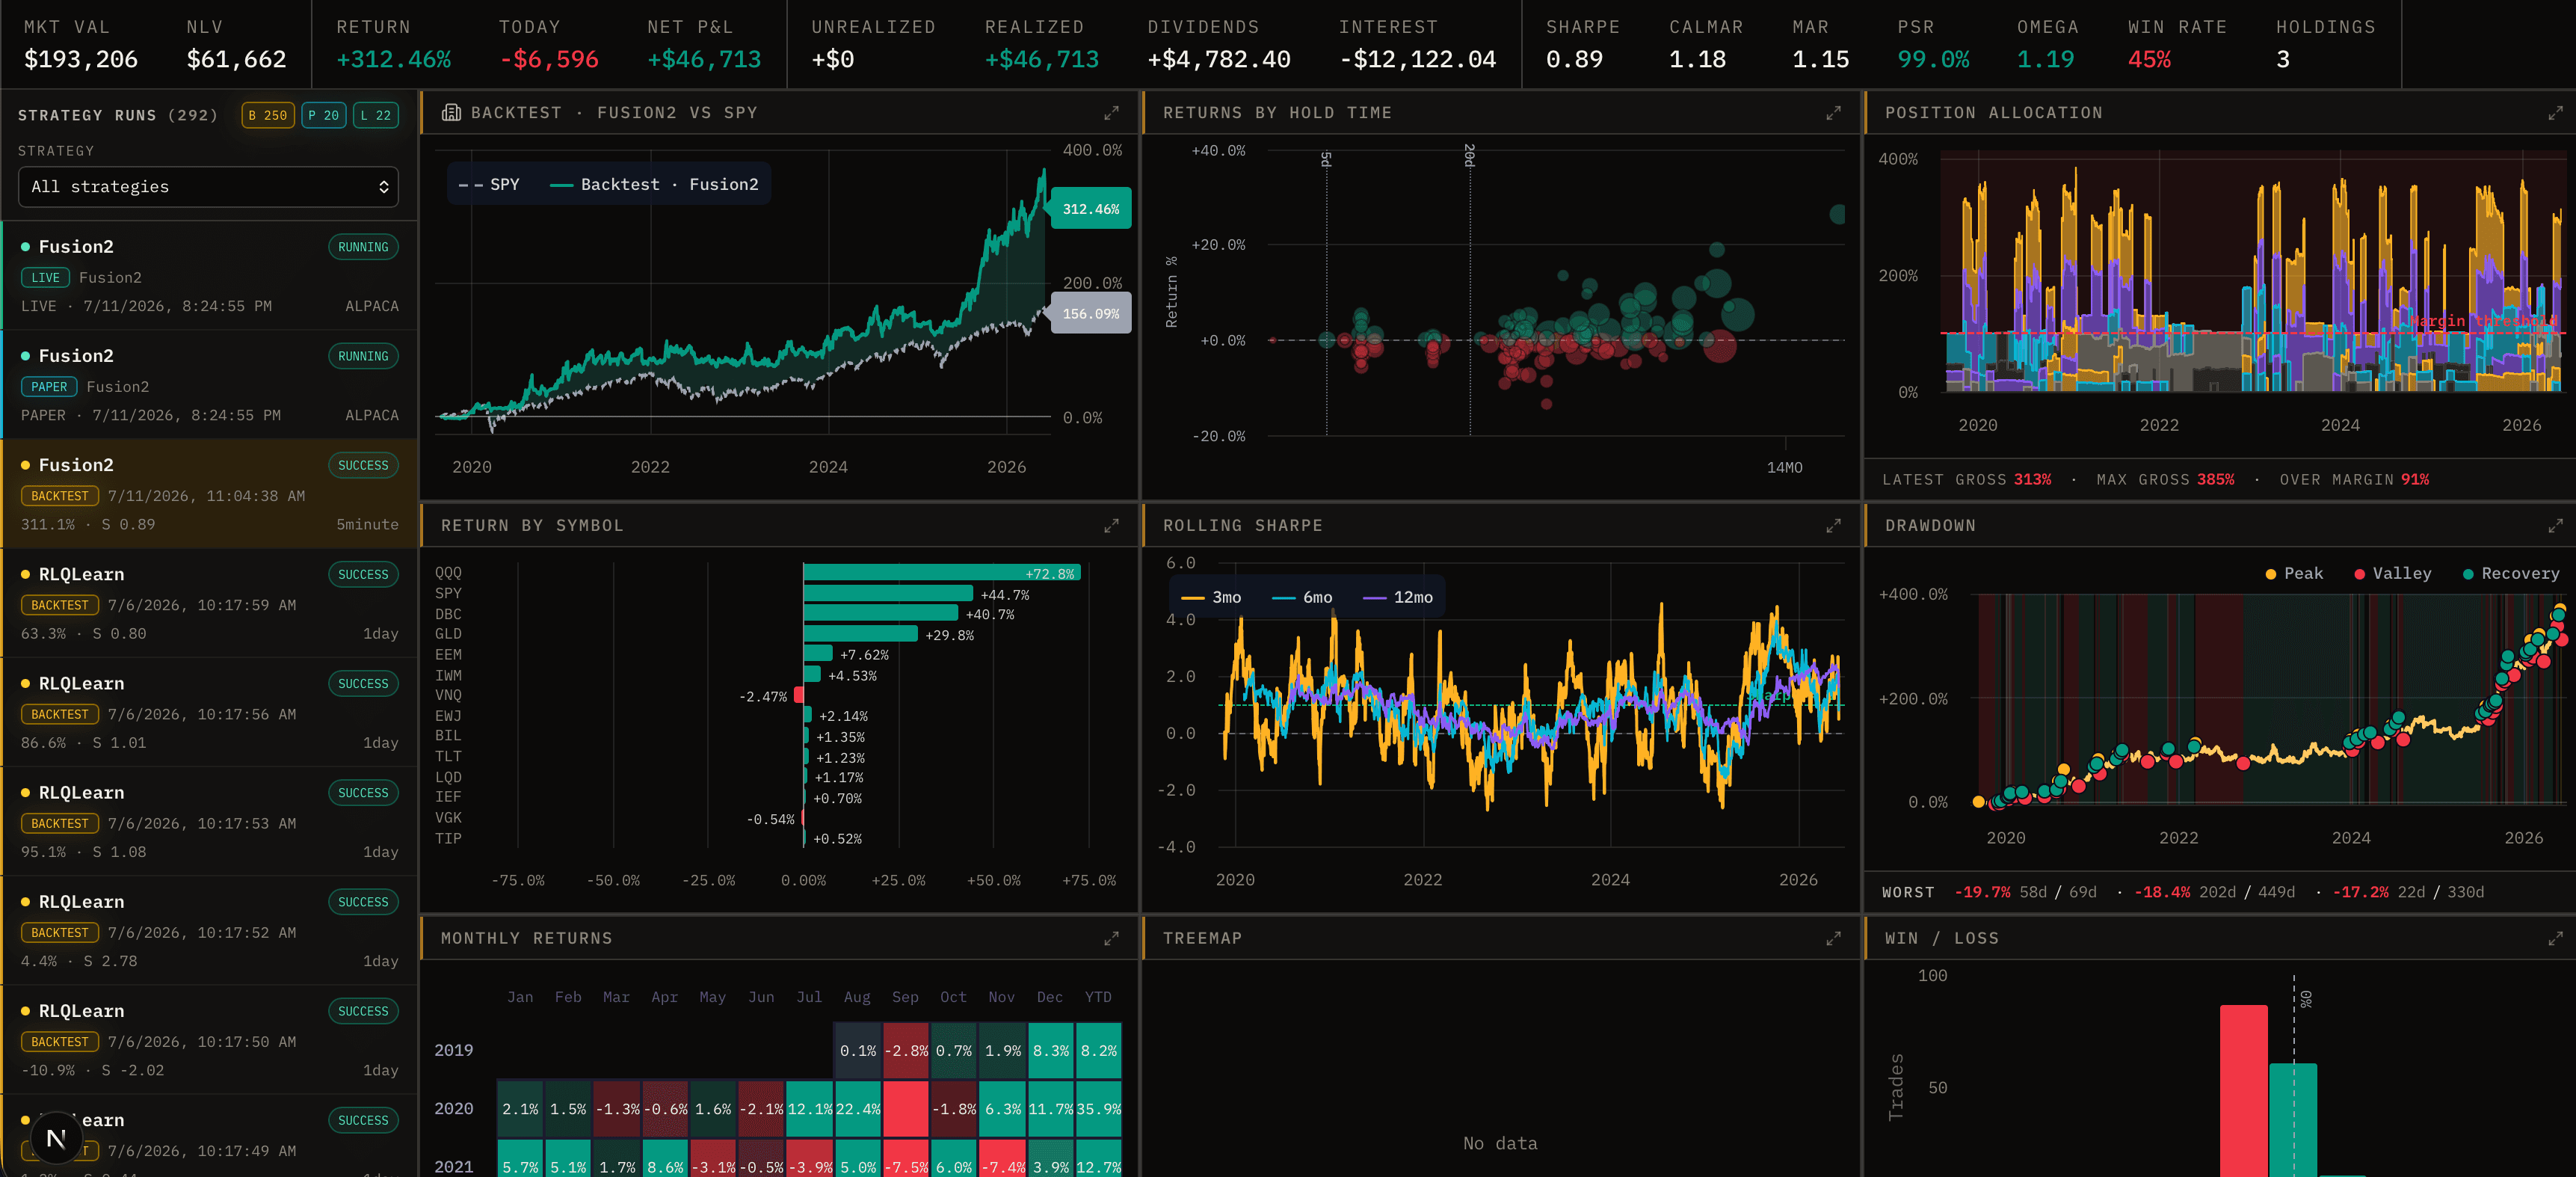This screenshot has width=2576, height=1177.
Task: Click the 2021 Jan 5.7% monthly cell
Action: click(x=520, y=1159)
